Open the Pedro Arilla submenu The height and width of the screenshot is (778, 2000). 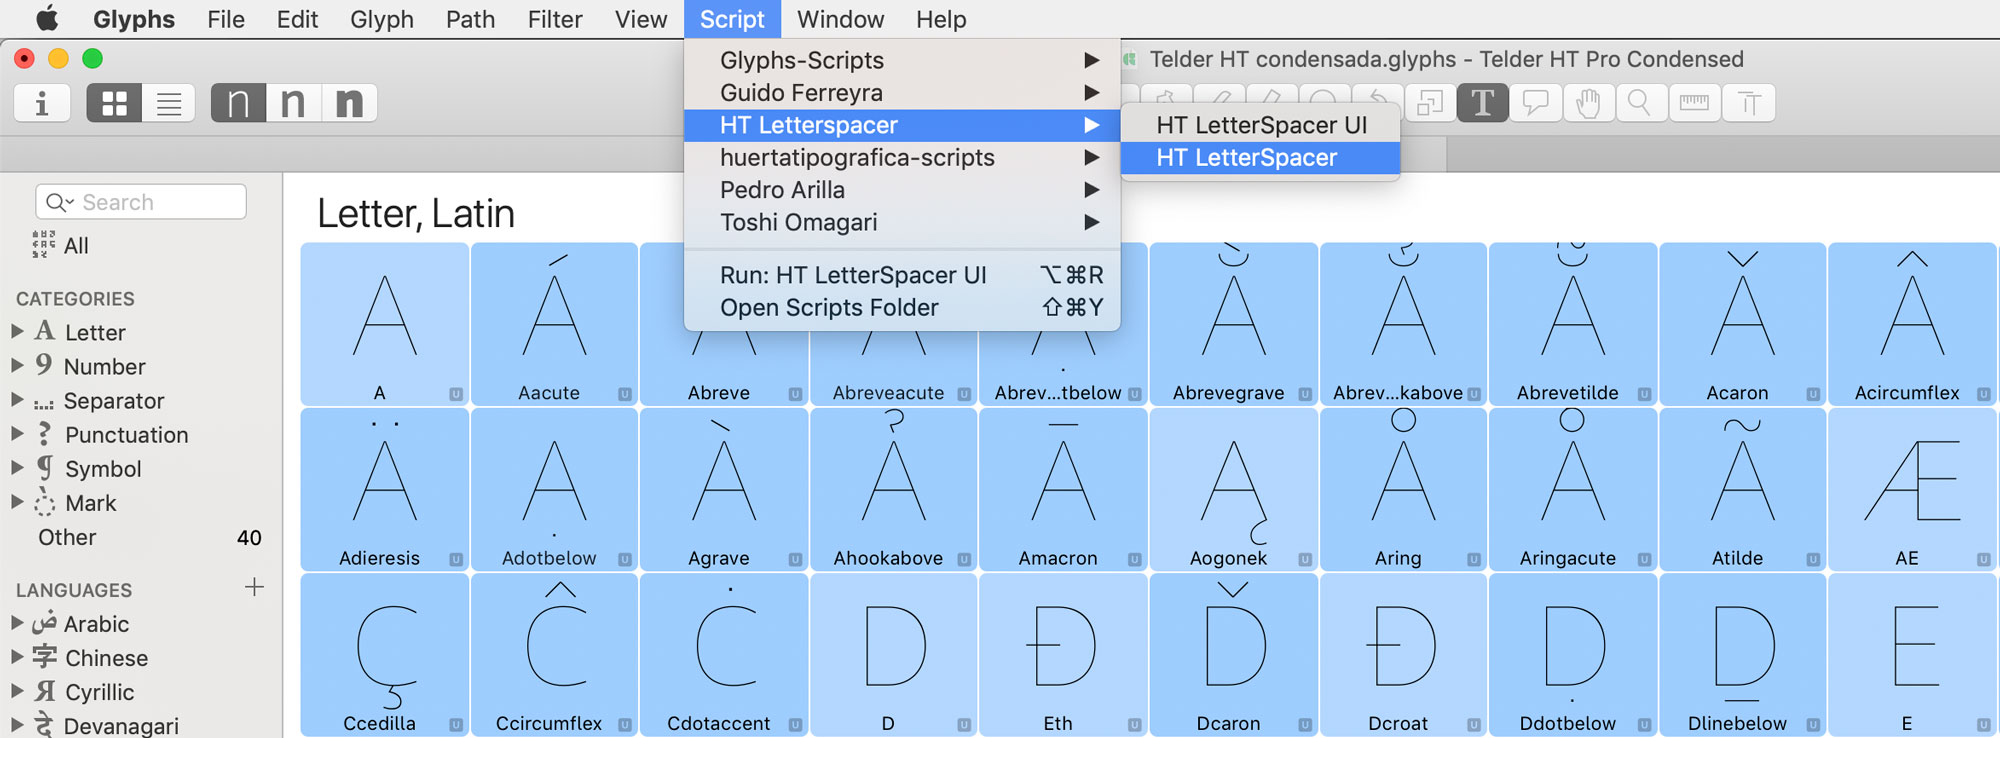pos(902,190)
